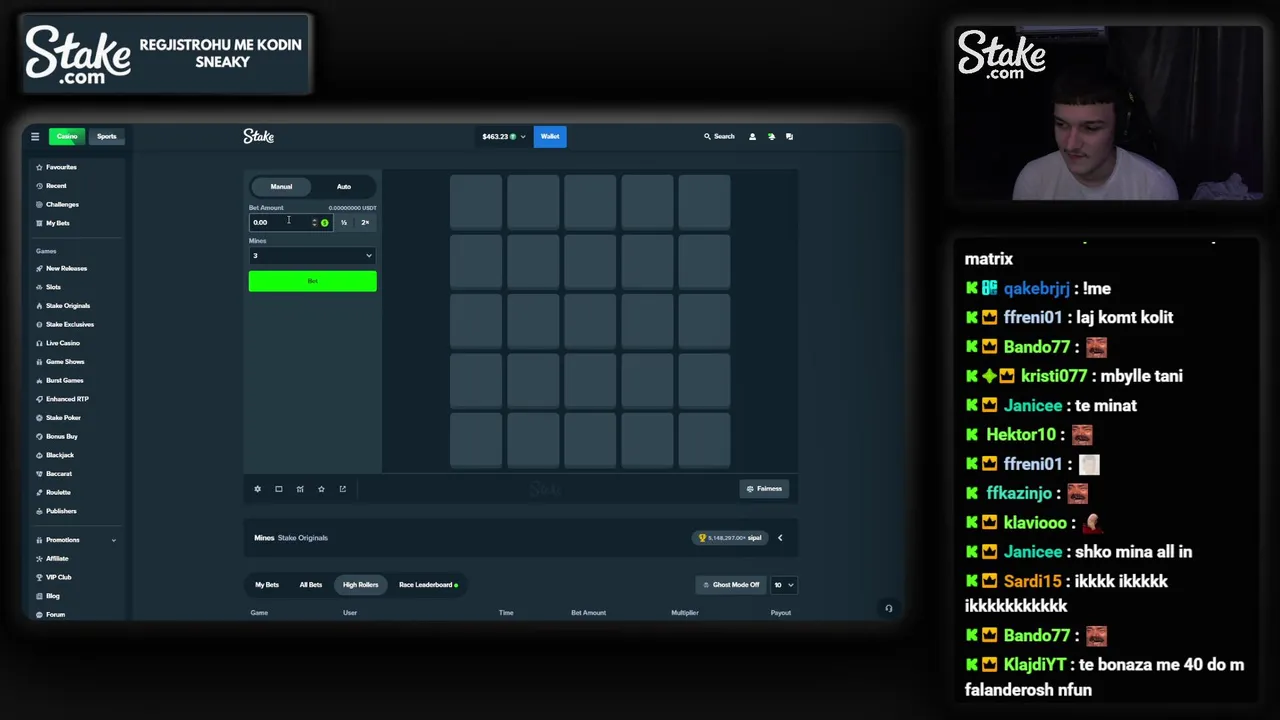Click the max-win trophy badge by sipal
Viewport: 1280px width, 720px height.
729,538
